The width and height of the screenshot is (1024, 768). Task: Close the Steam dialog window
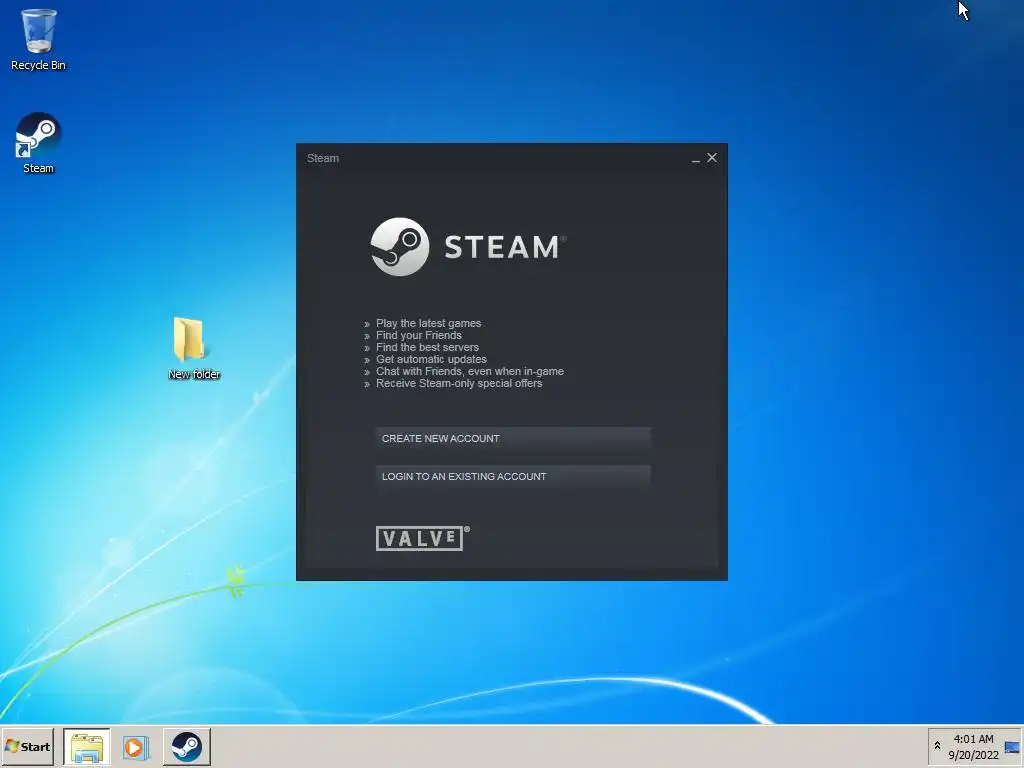(712, 157)
